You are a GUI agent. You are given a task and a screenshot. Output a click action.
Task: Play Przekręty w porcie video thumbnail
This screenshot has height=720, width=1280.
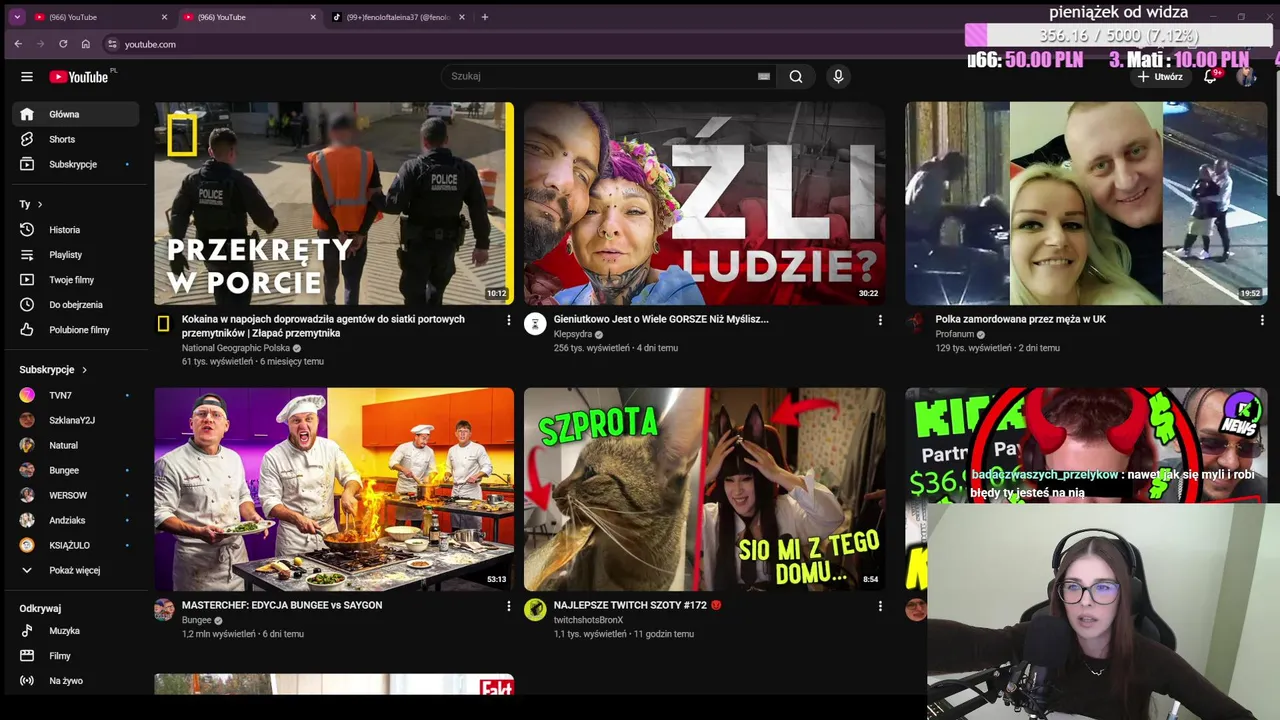tap(334, 203)
